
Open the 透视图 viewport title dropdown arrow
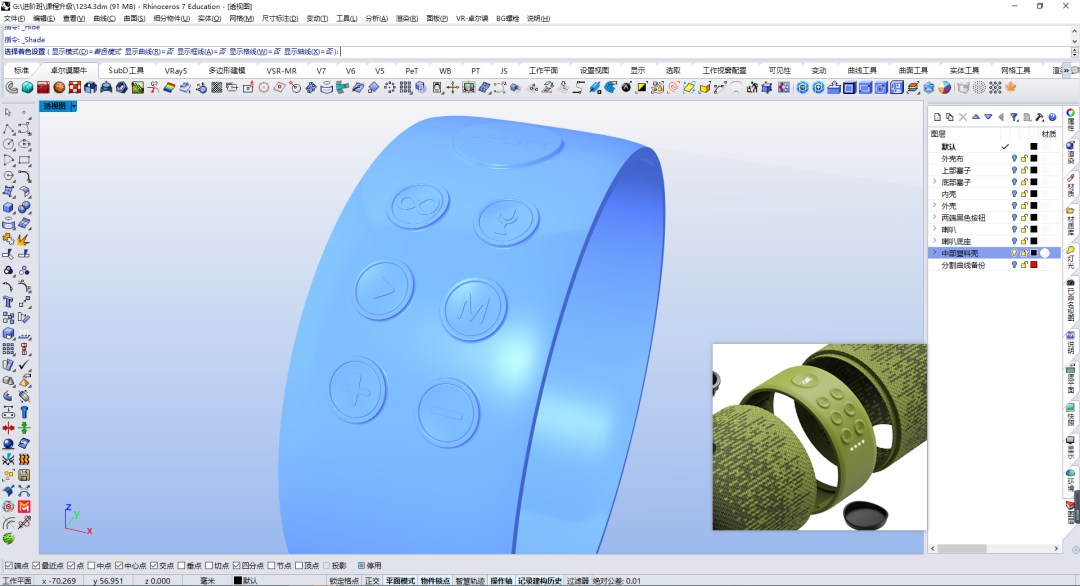(73, 106)
